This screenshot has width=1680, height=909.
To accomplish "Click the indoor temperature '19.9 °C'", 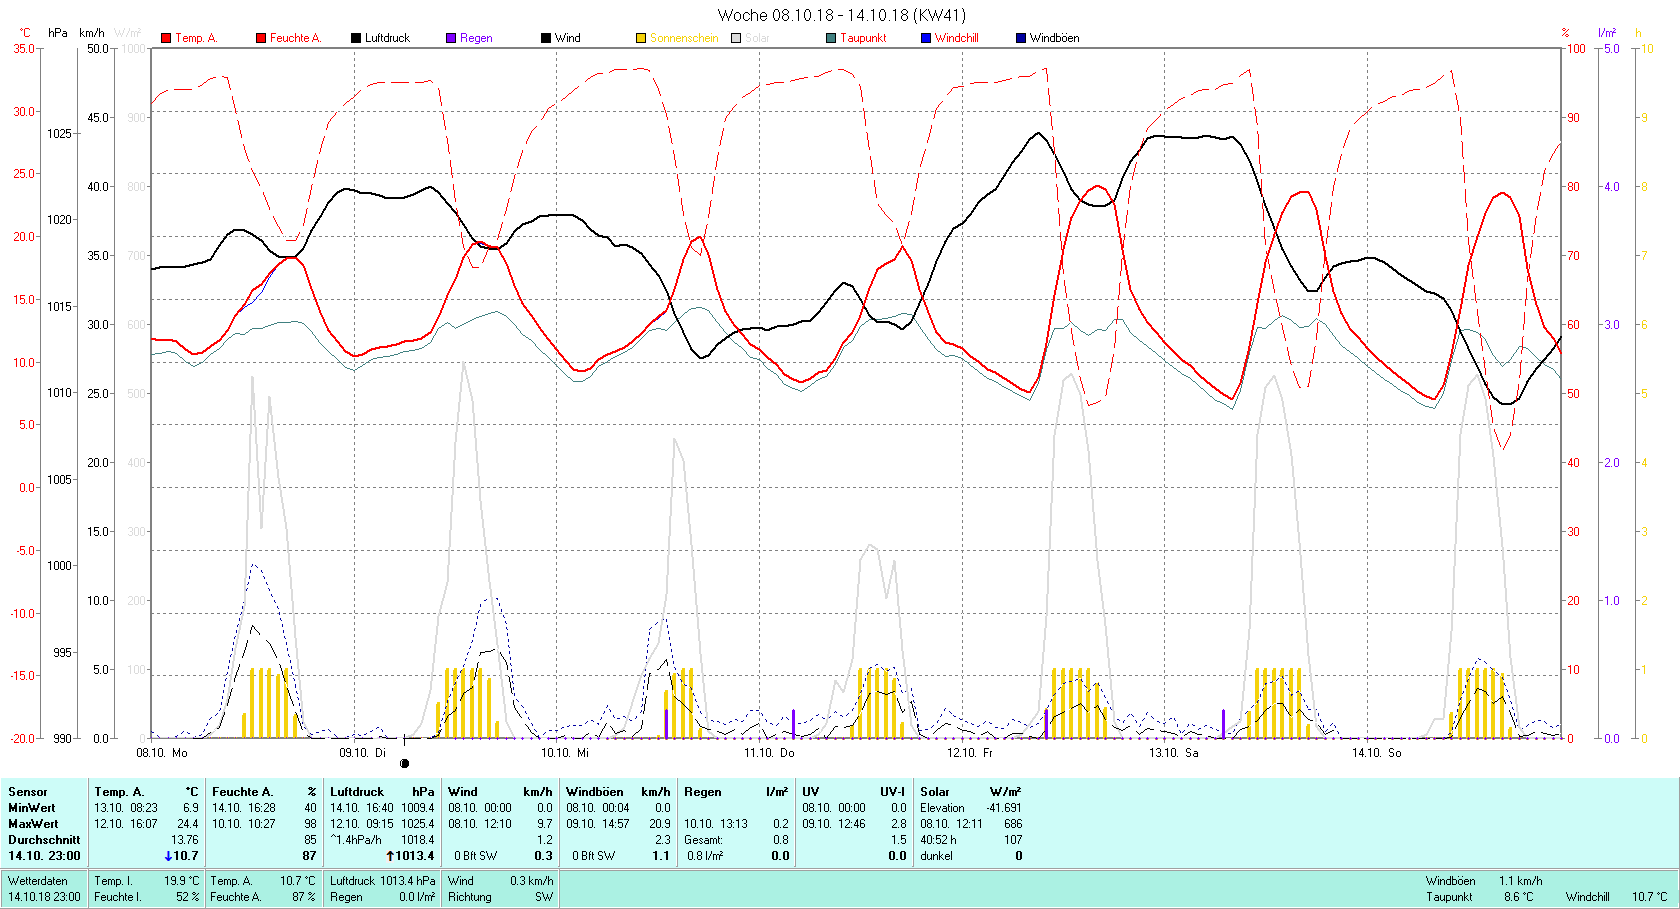I will pos(182,881).
